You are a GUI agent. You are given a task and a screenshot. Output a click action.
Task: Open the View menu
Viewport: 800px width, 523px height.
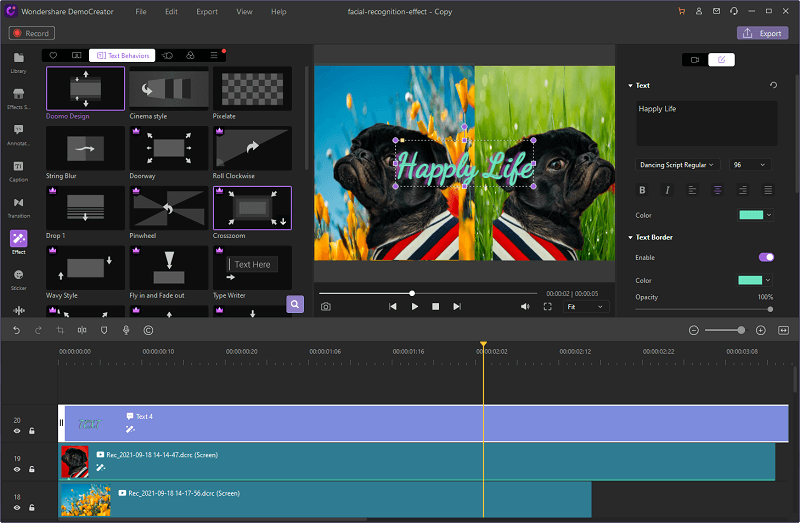coord(244,11)
